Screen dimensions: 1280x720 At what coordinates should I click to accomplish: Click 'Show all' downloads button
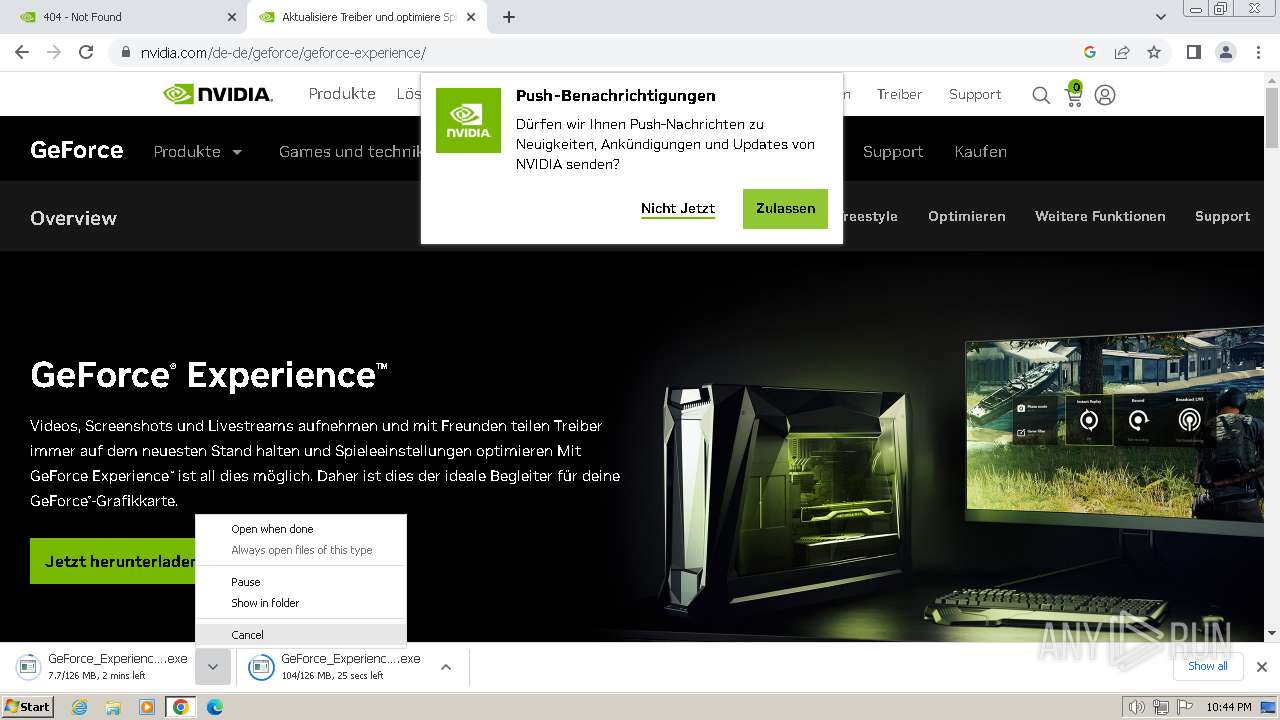pyautogui.click(x=1208, y=666)
